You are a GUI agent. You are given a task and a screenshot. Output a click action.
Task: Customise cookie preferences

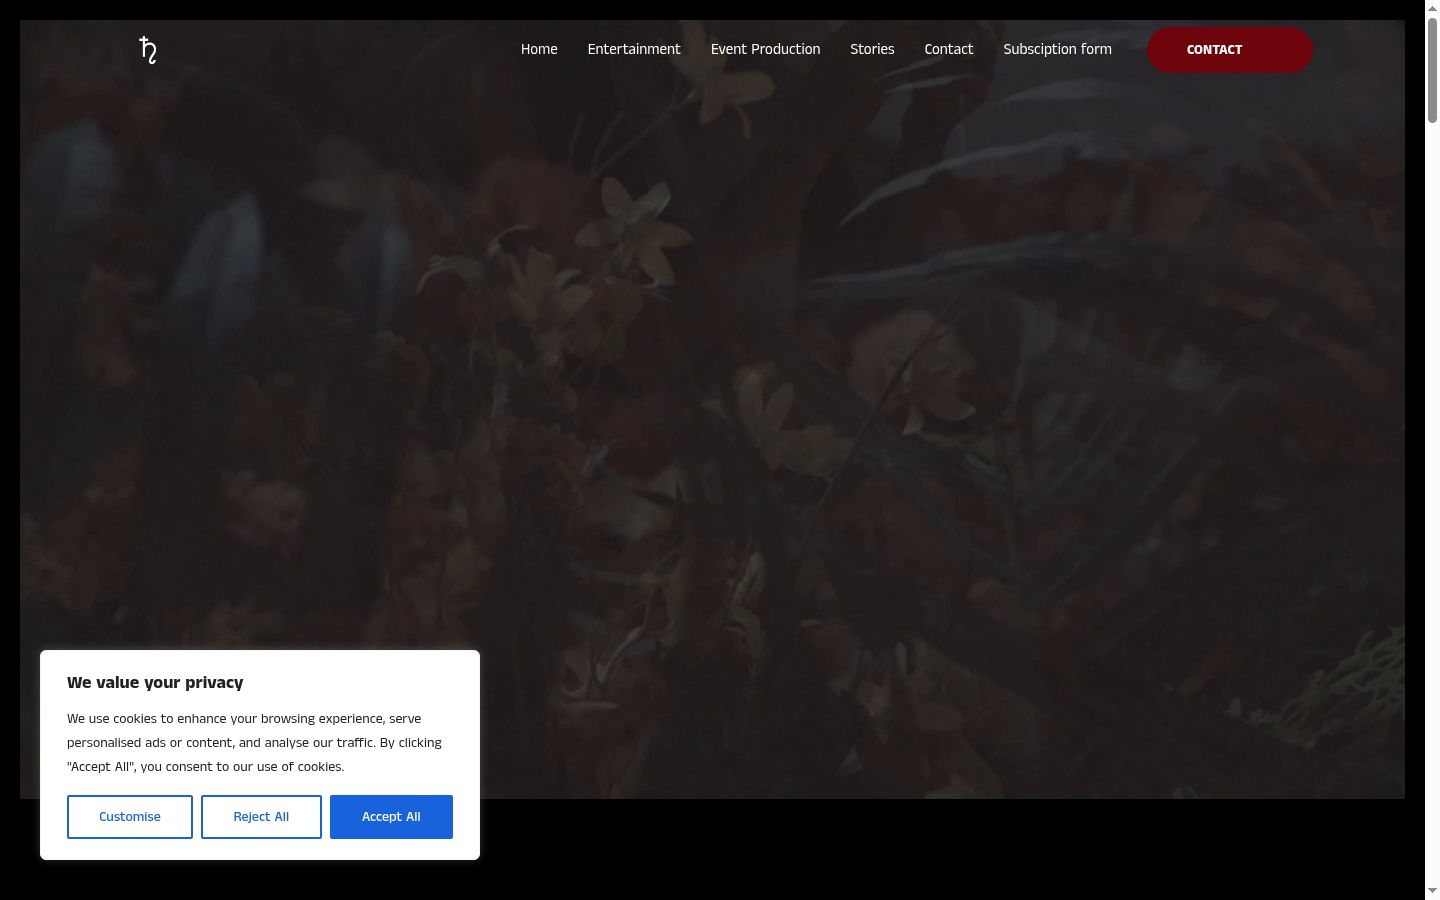[130, 817]
